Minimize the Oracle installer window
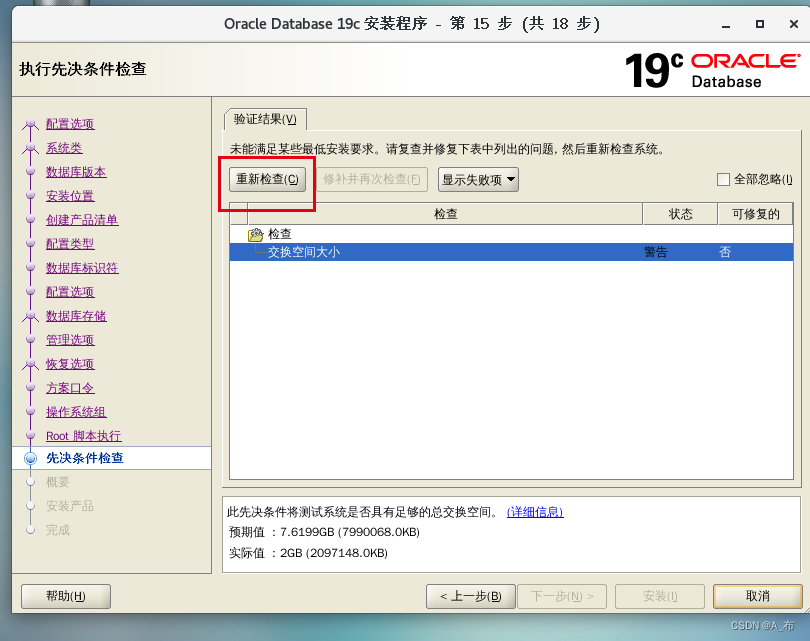Image resolution: width=810 pixels, height=641 pixels. point(726,24)
